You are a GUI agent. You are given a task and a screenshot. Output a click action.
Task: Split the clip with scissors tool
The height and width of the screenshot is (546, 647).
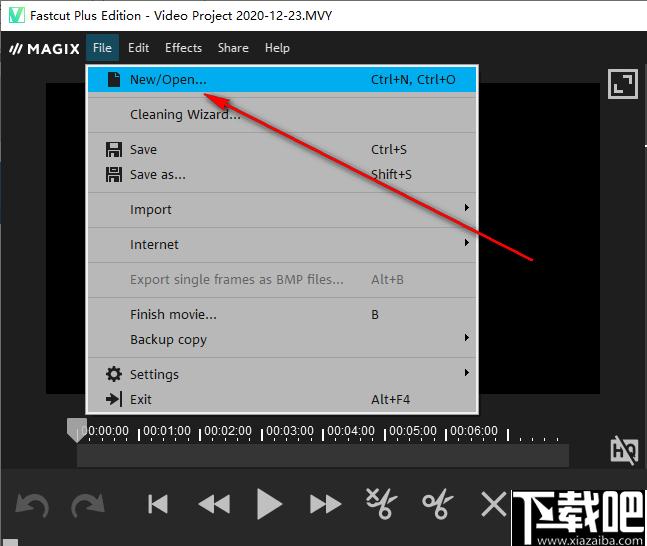(x=437, y=503)
